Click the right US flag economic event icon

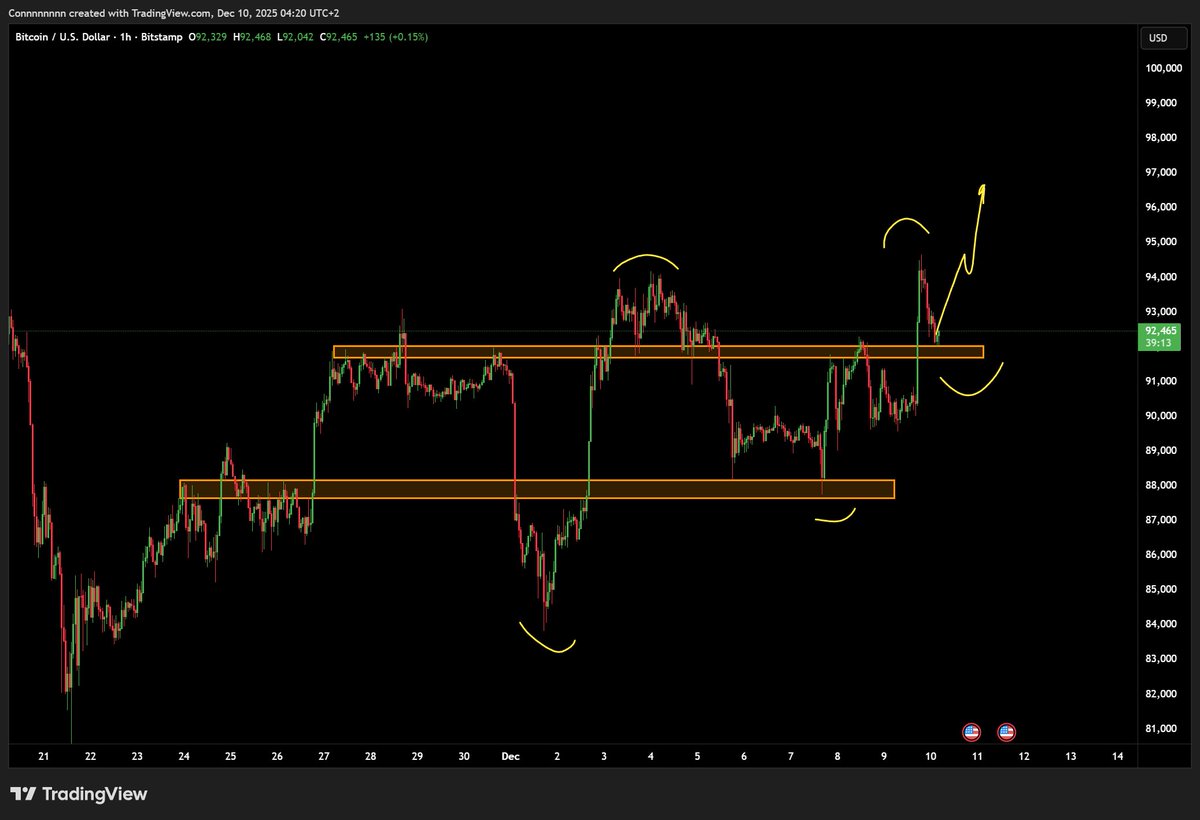click(1007, 732)
